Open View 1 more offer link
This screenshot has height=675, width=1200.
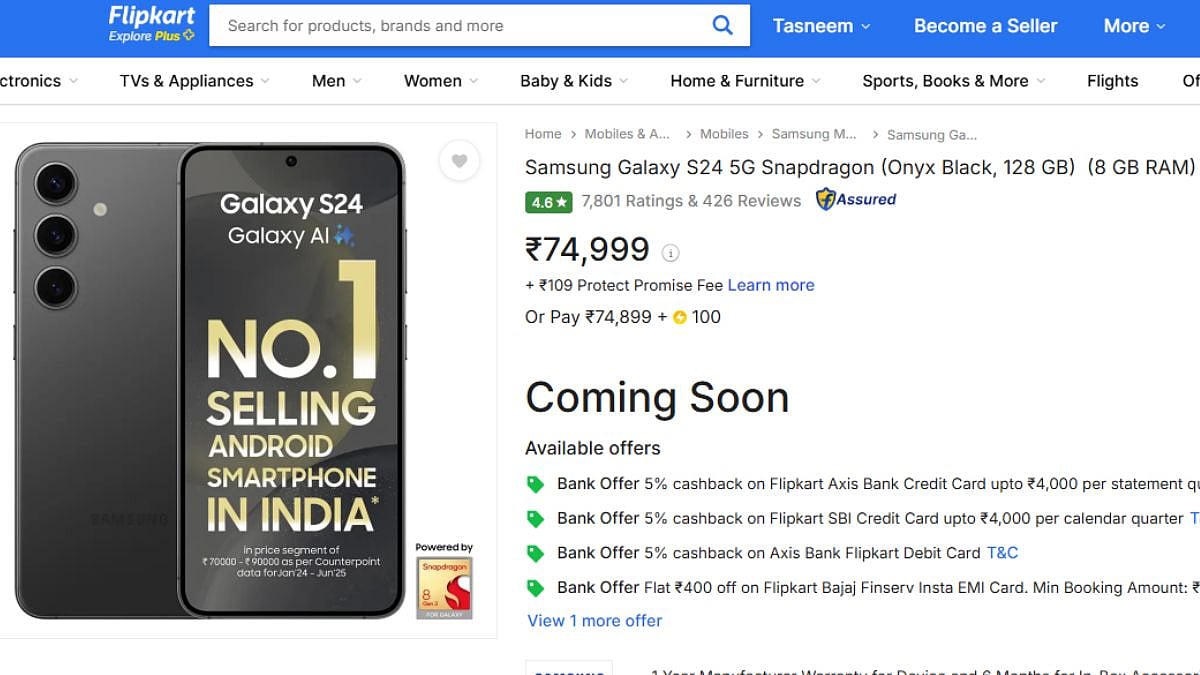coord(594,621)
